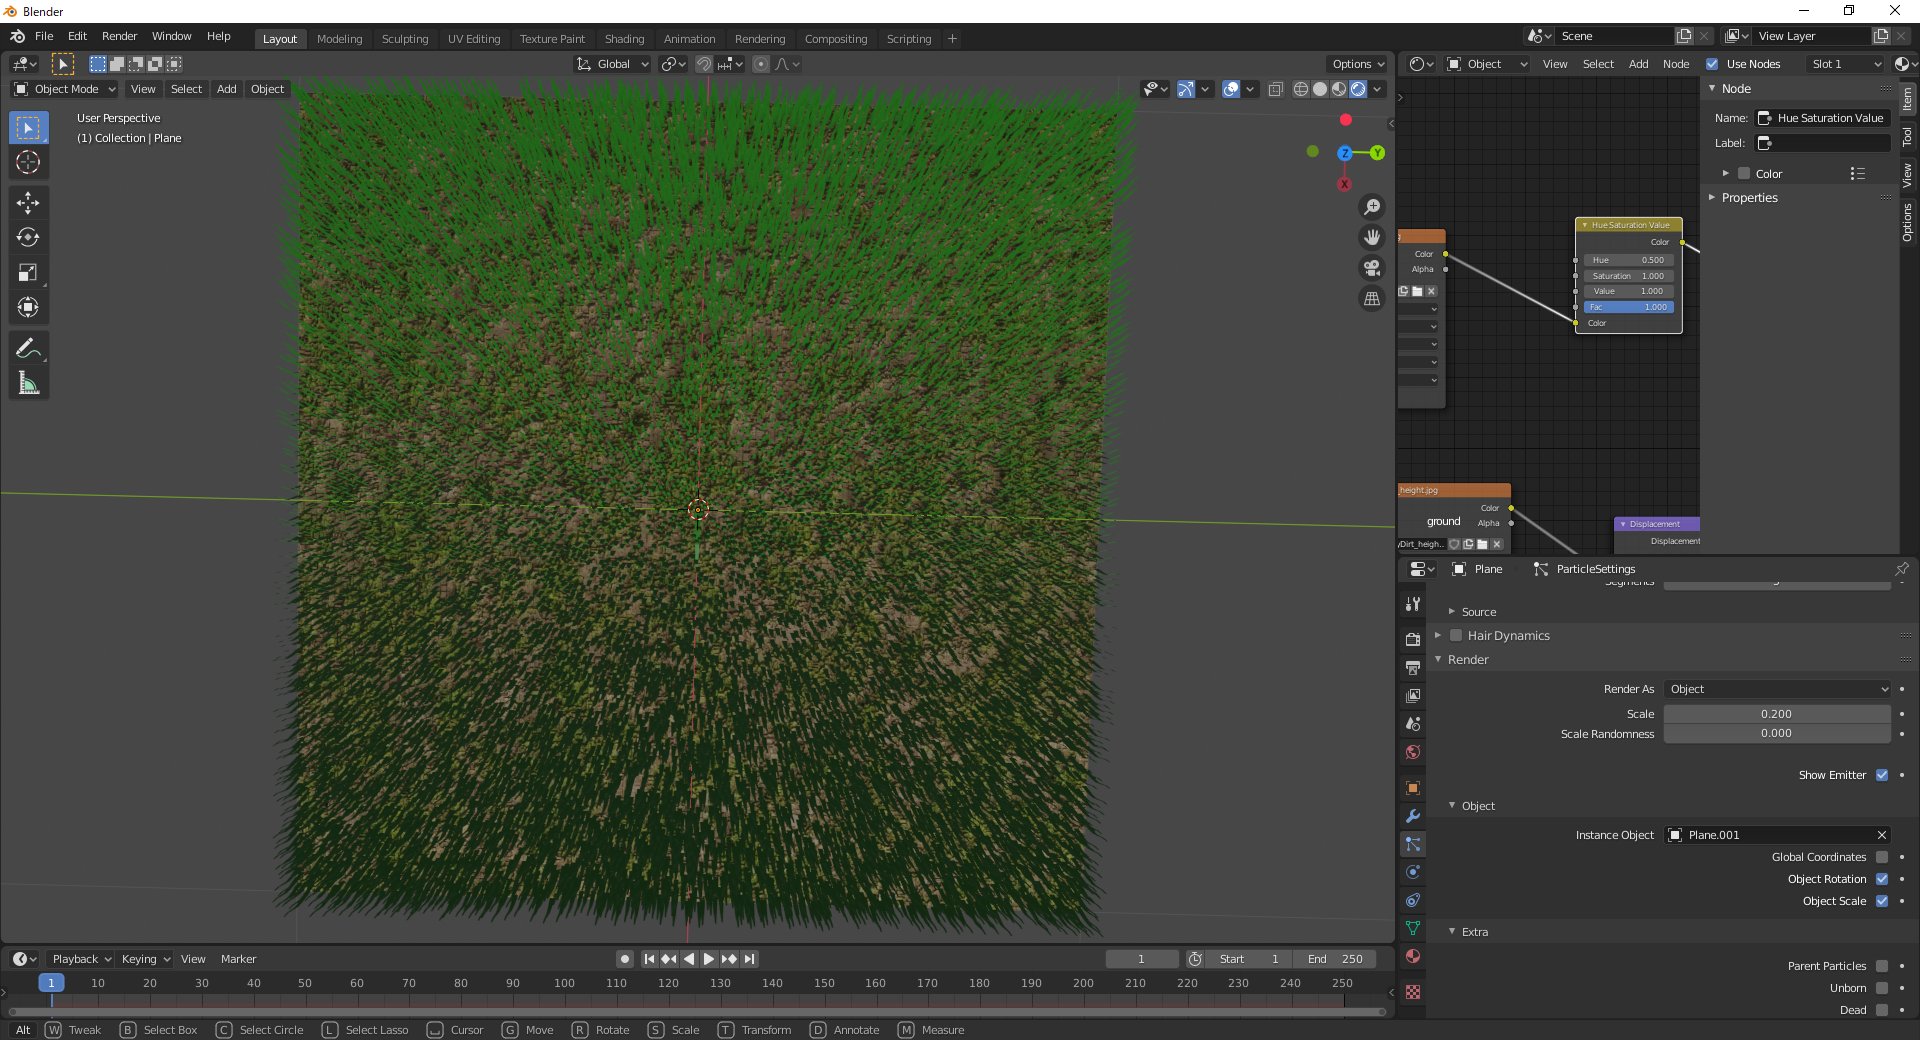1920x1040 pixels.
Task: Open the Object Mode dropdown
Action: [64, 89]
